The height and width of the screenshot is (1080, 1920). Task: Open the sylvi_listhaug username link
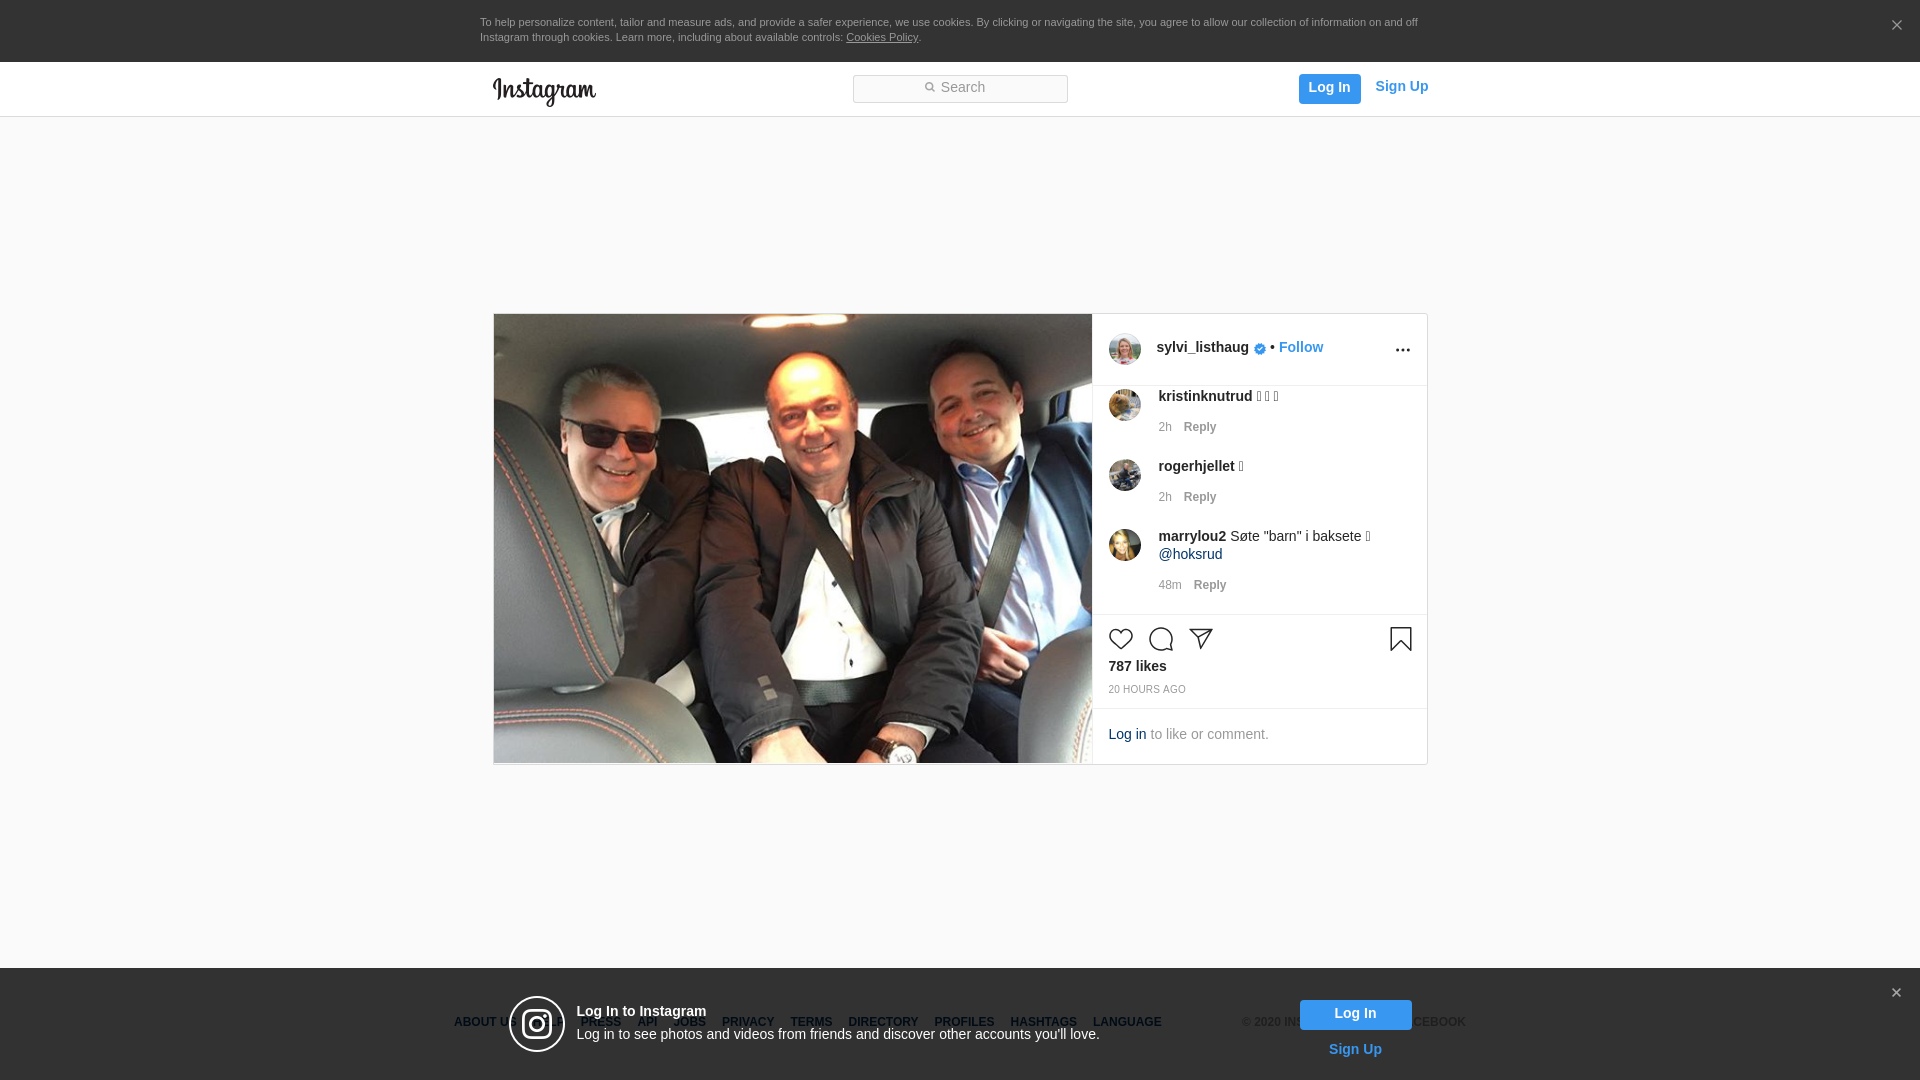[x=1202, y=347]
